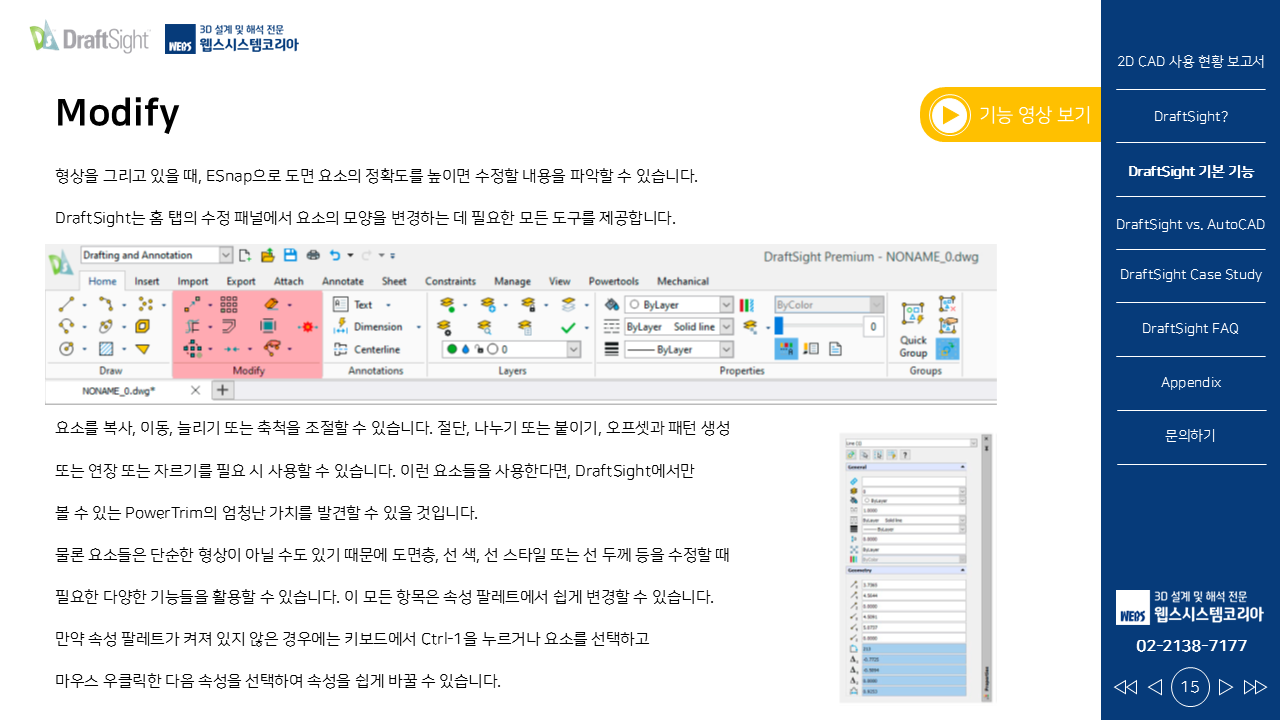Close the NONAME_0.dwg document tab

[195, 390]
